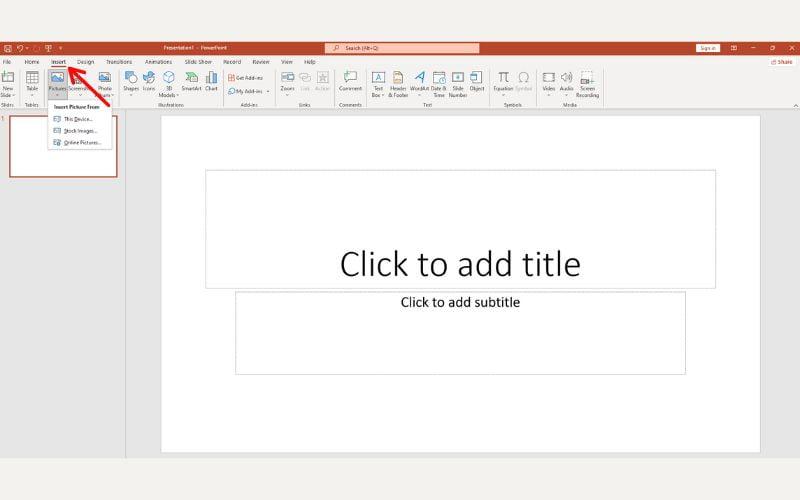The width and height of the screenshot is (800, 500).
Task: Insert Date & Time
Action: click(x=439, y=84)
